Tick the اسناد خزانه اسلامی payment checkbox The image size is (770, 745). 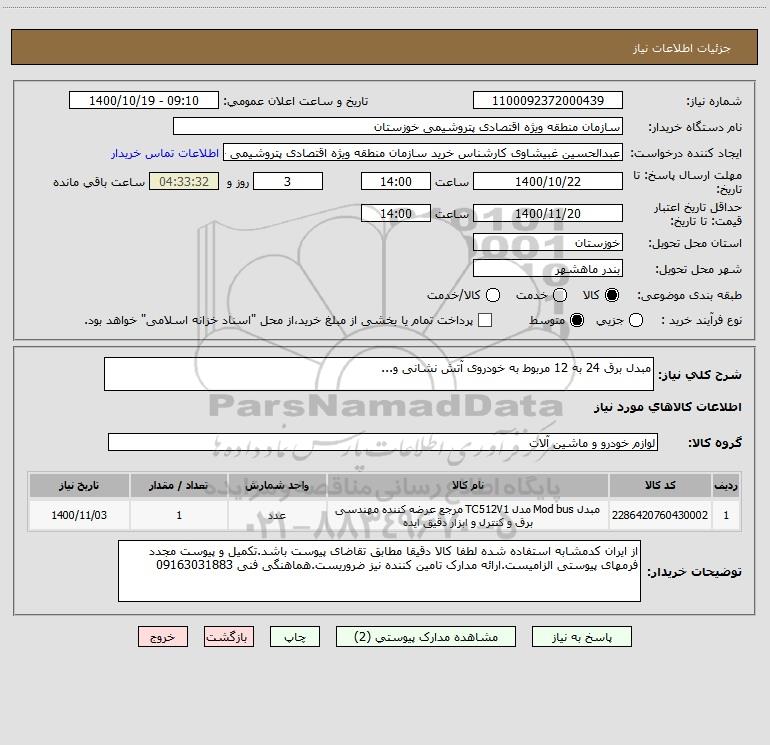(x=485, y=320)
